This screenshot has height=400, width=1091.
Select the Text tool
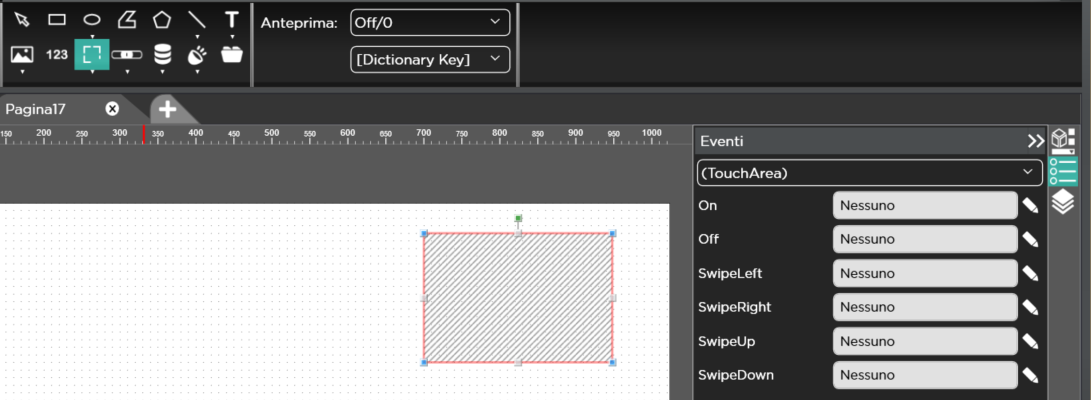(x=232, y=19)
